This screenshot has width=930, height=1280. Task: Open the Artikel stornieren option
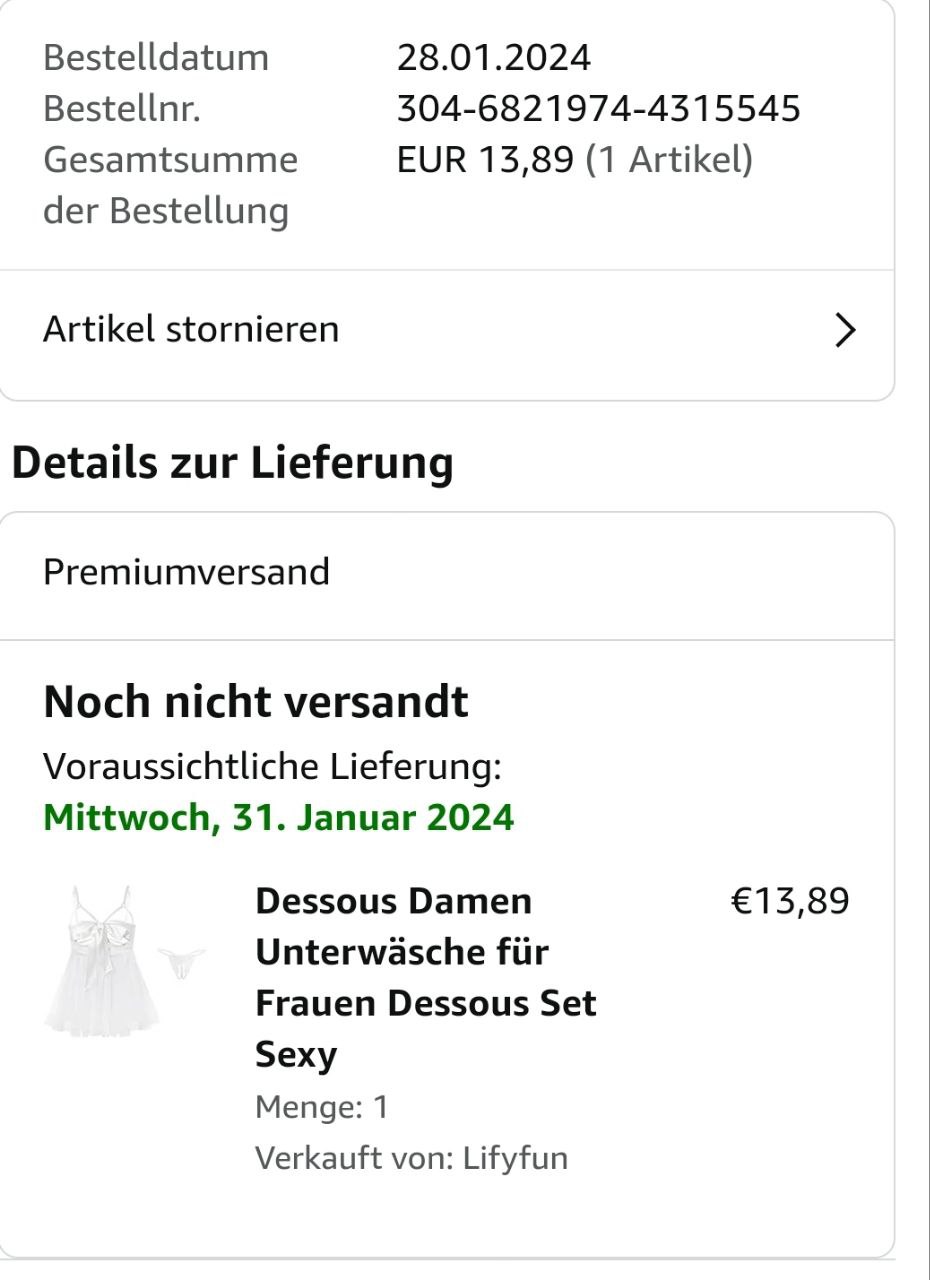(x=191, y=329)
